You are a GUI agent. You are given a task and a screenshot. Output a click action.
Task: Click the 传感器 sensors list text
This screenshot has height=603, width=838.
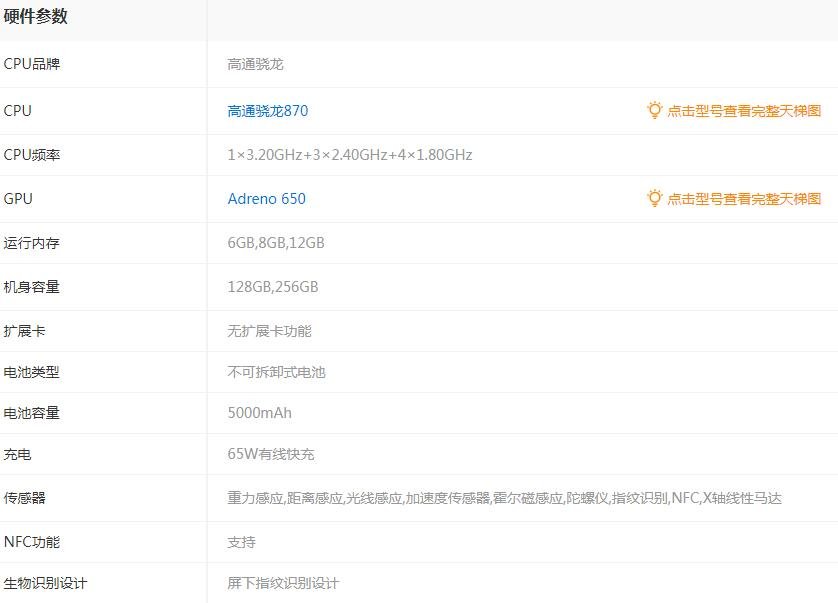(504, 498)
